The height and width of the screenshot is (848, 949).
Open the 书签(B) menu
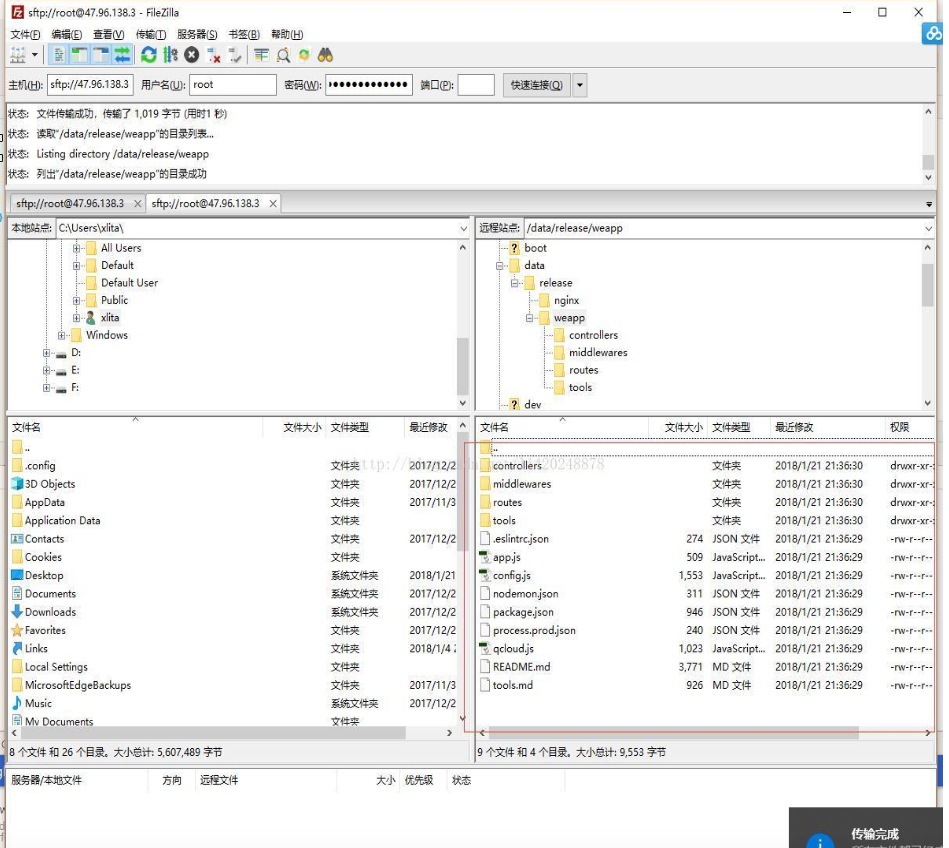point(244,35)
